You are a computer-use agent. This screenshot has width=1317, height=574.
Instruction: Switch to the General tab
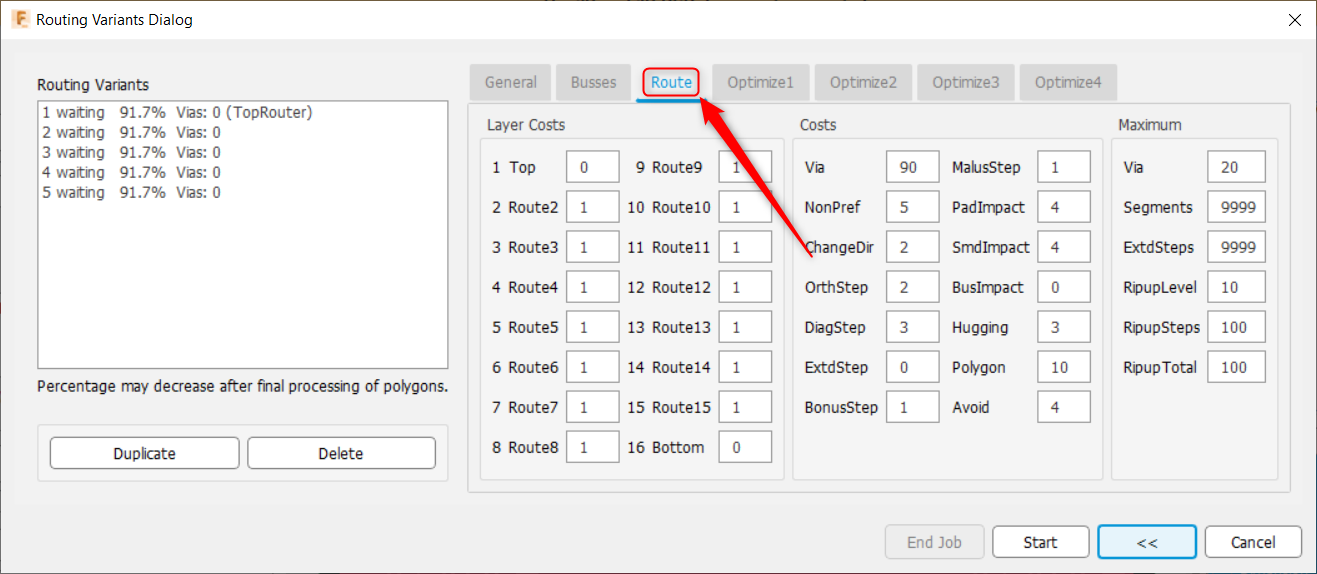(x=511, y=83)
